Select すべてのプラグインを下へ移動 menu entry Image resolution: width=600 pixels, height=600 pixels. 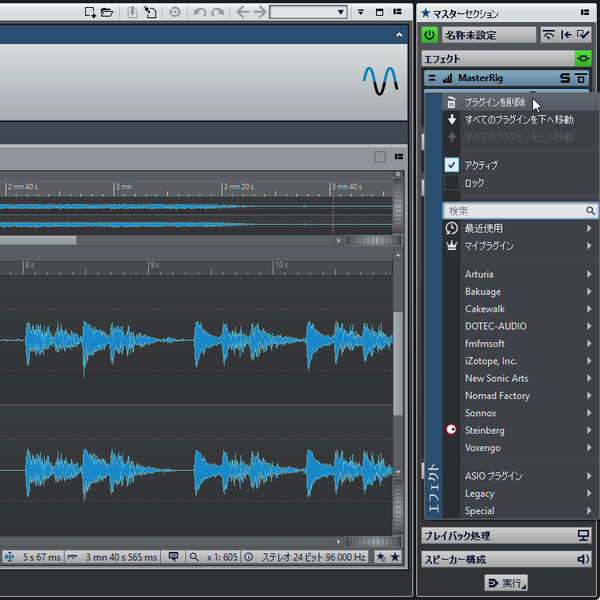tap(521, 120)
